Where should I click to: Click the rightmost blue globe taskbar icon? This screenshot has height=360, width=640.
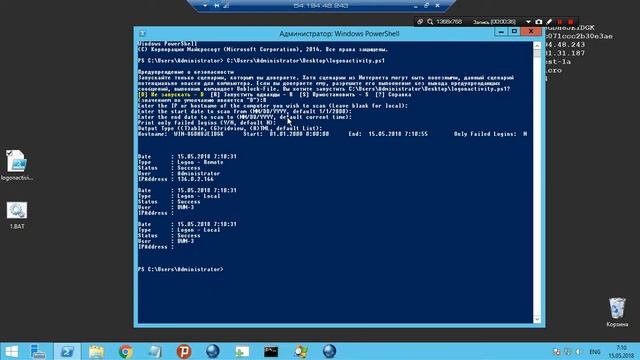329,351
